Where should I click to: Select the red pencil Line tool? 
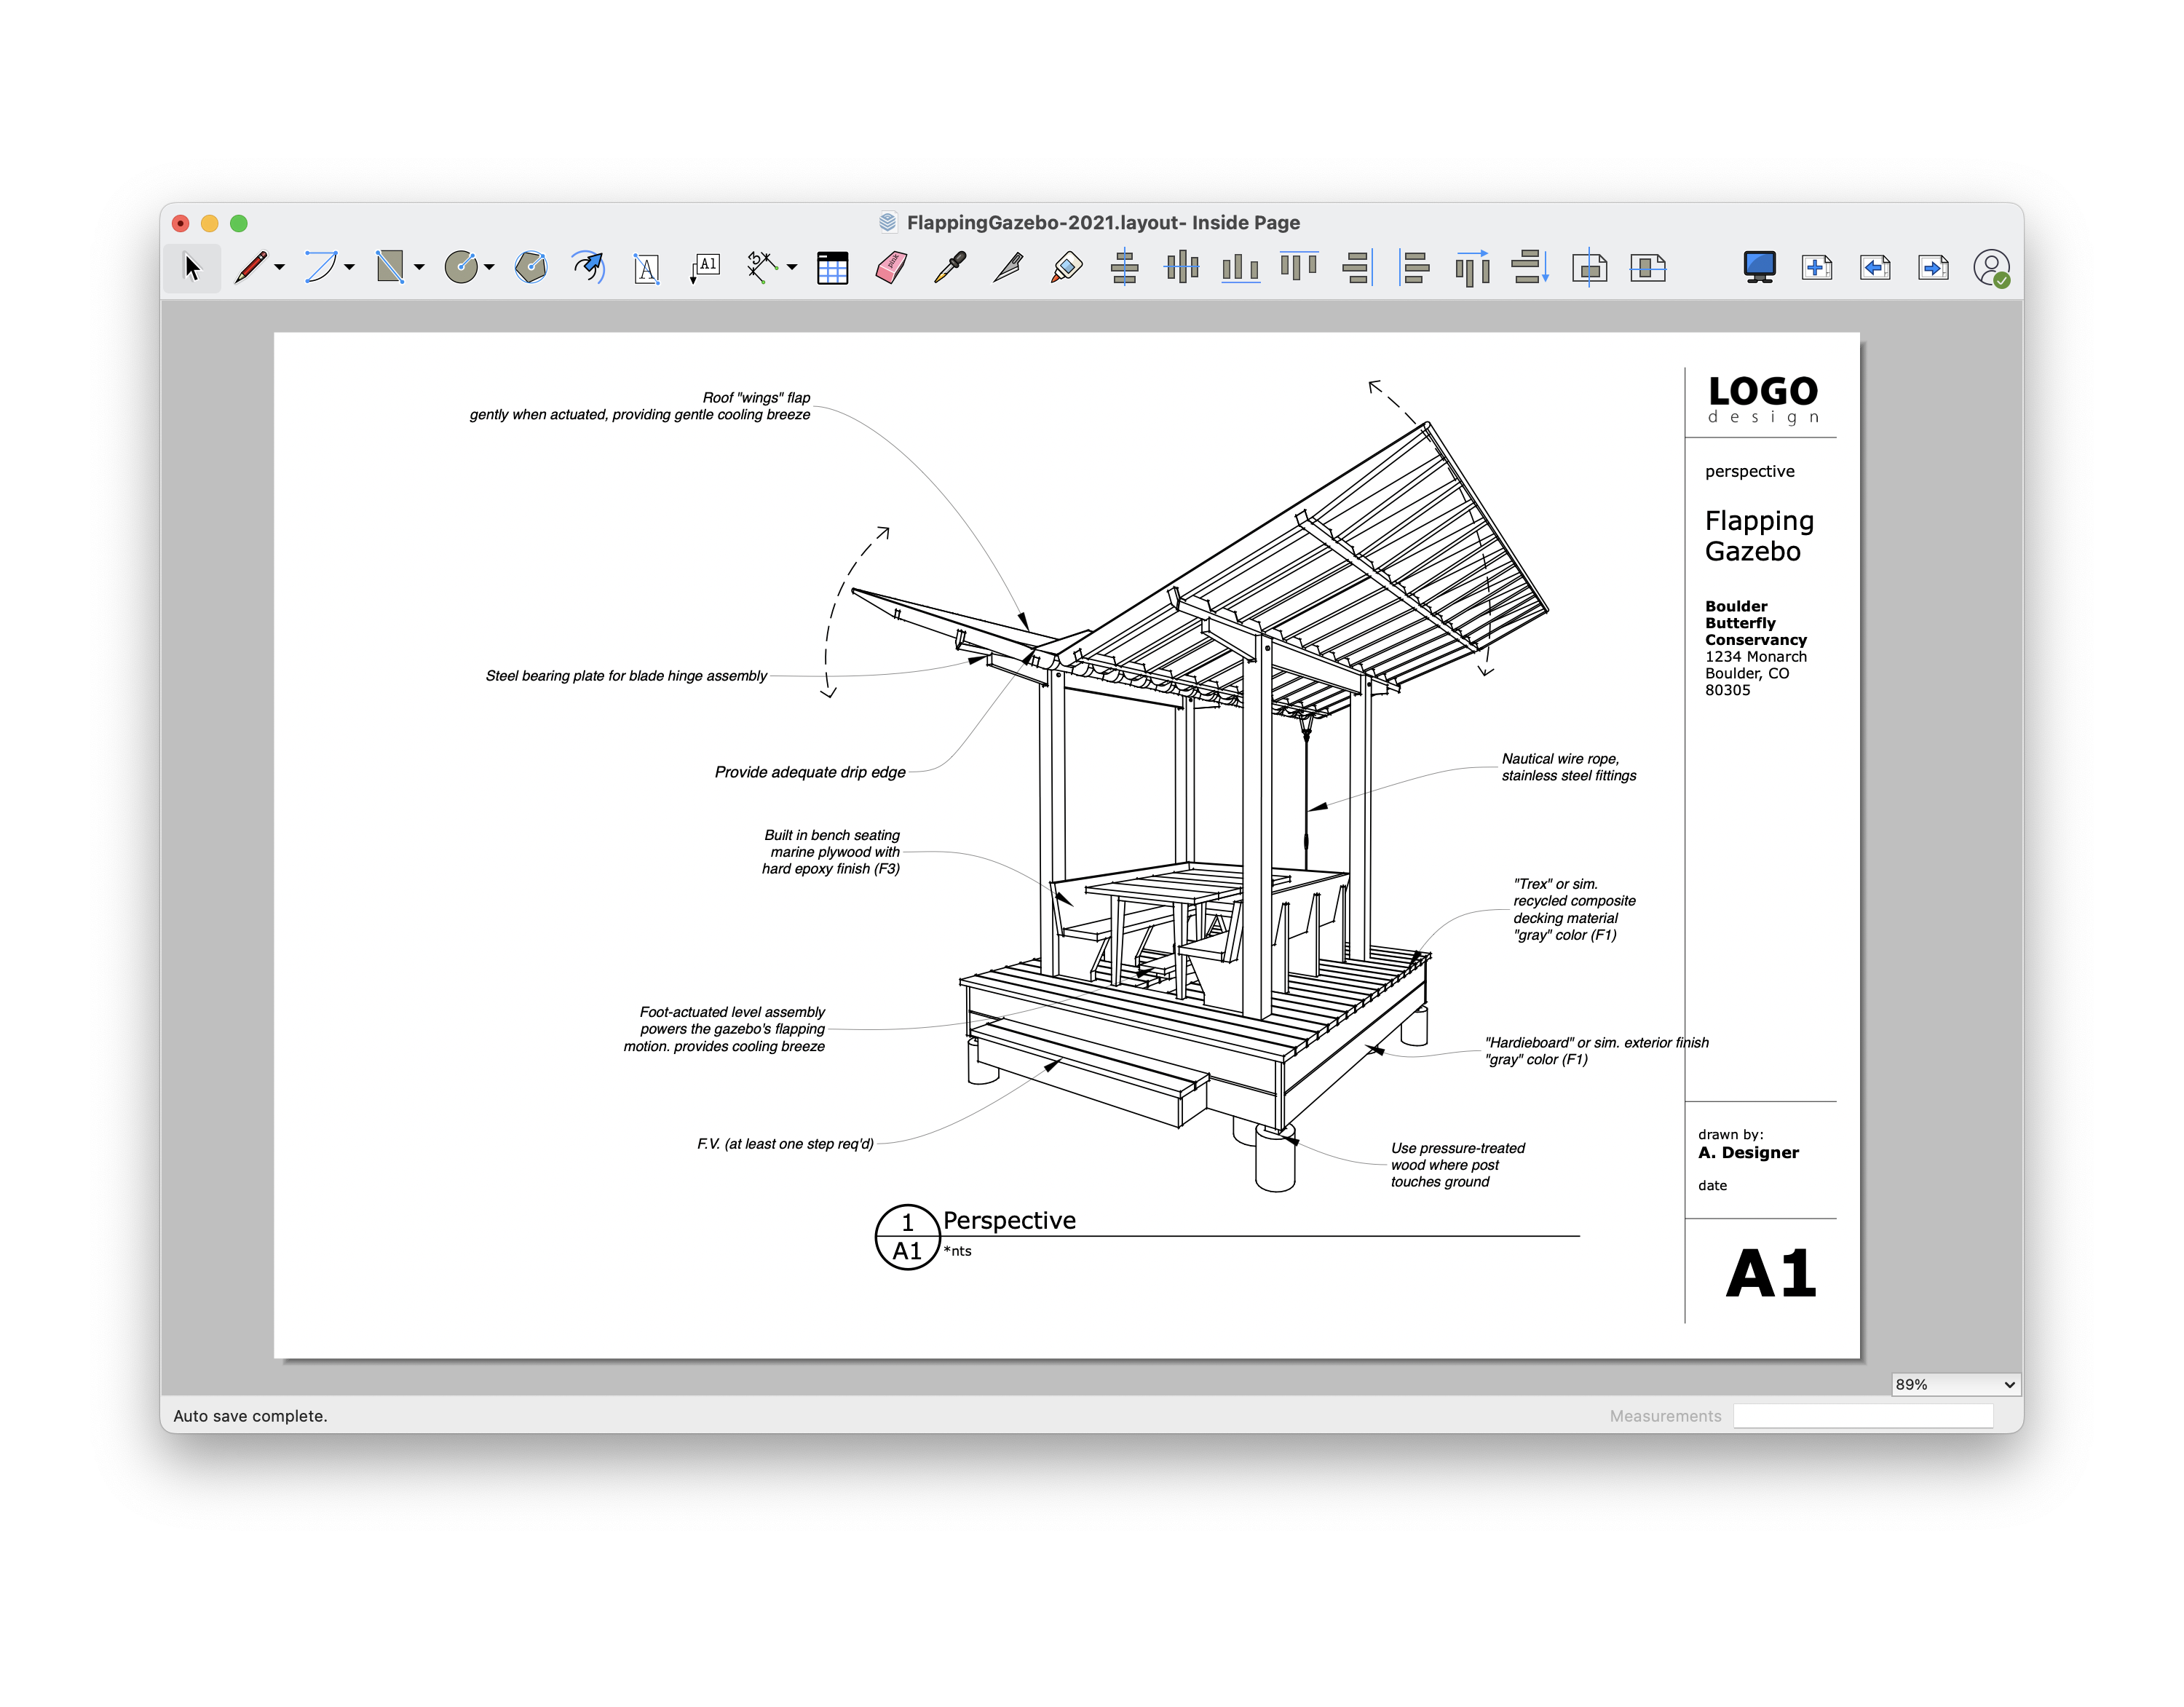pos(250,267)
